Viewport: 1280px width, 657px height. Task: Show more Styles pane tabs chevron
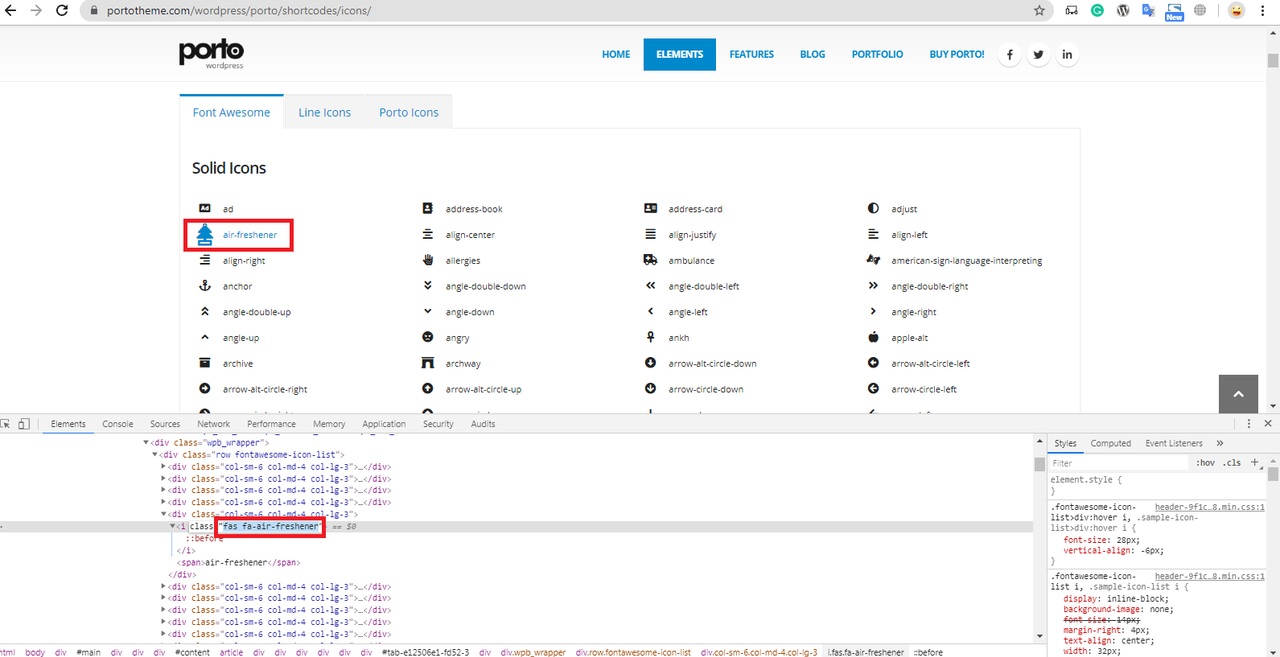[x=1220, y=443]
